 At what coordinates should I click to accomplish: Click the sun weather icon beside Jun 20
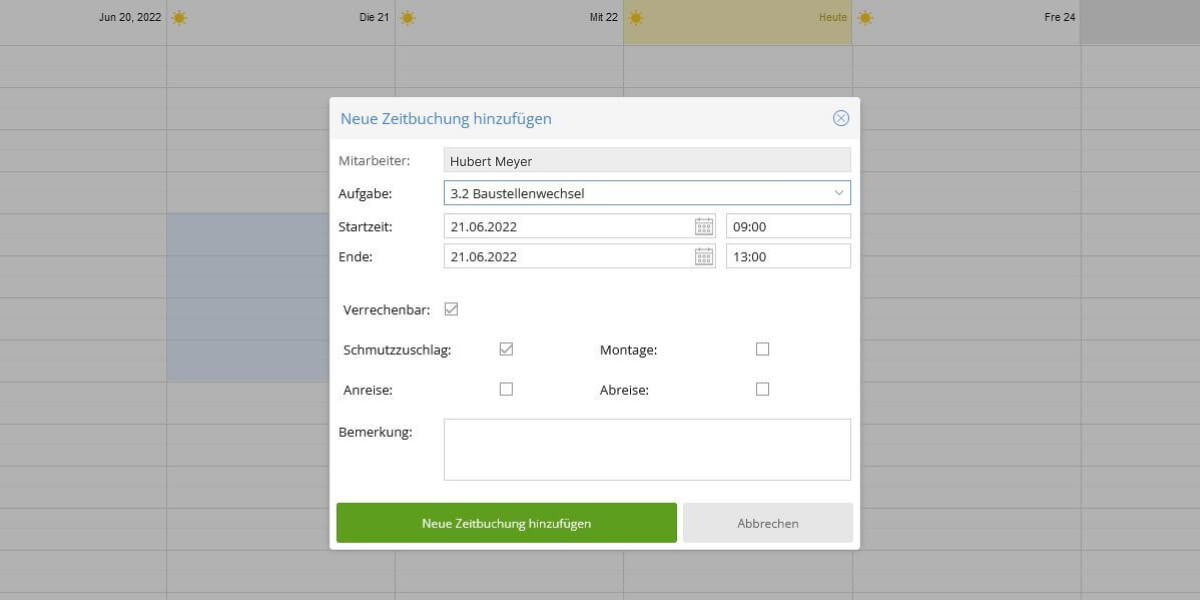(178, 17)
